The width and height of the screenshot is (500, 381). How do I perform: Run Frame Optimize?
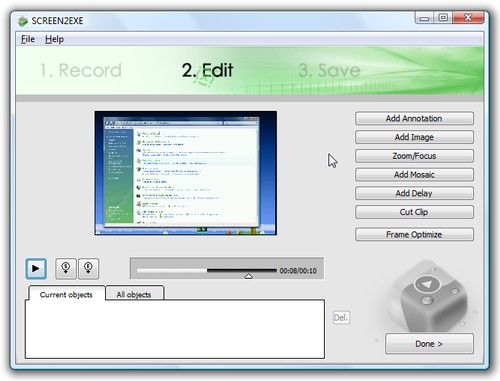pos(414,234)
